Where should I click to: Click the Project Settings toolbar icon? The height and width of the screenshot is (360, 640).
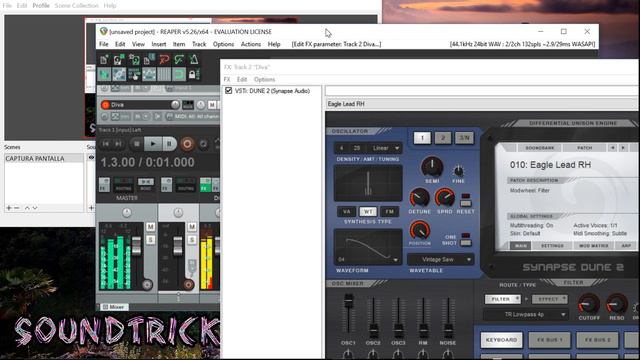point(149,60)
